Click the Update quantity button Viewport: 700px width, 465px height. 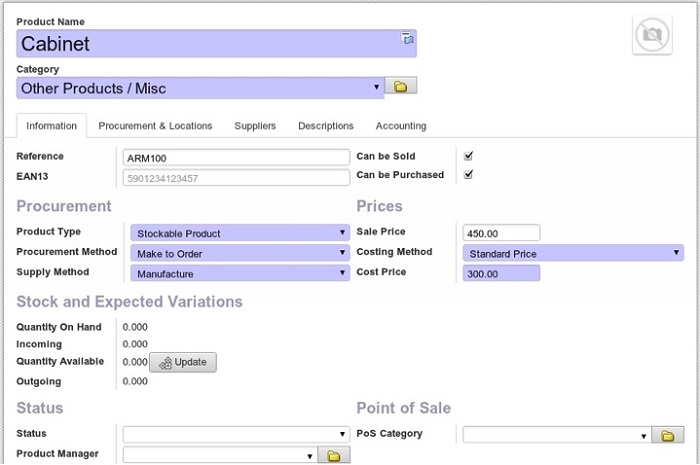183,362
